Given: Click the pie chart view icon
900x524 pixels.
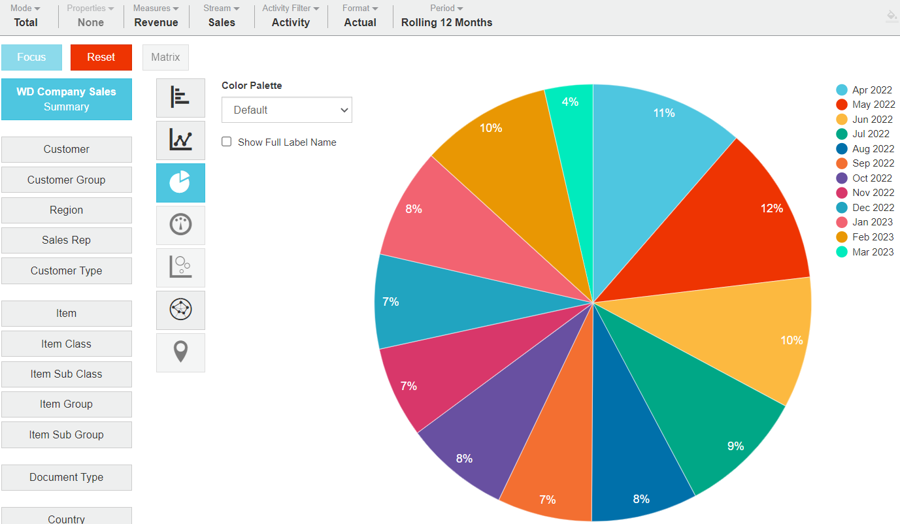Looking at the screenshot, I should coord(180,183).
